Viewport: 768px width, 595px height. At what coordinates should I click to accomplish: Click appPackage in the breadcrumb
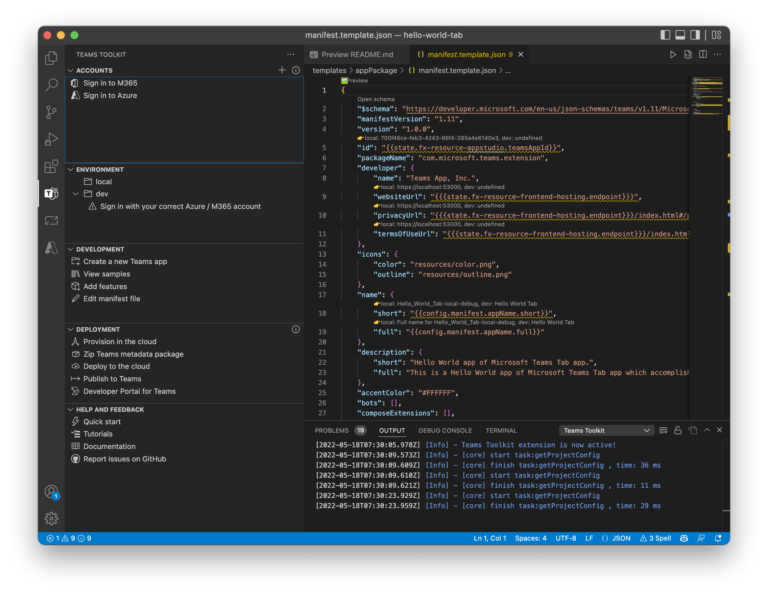tap(376, 71)
